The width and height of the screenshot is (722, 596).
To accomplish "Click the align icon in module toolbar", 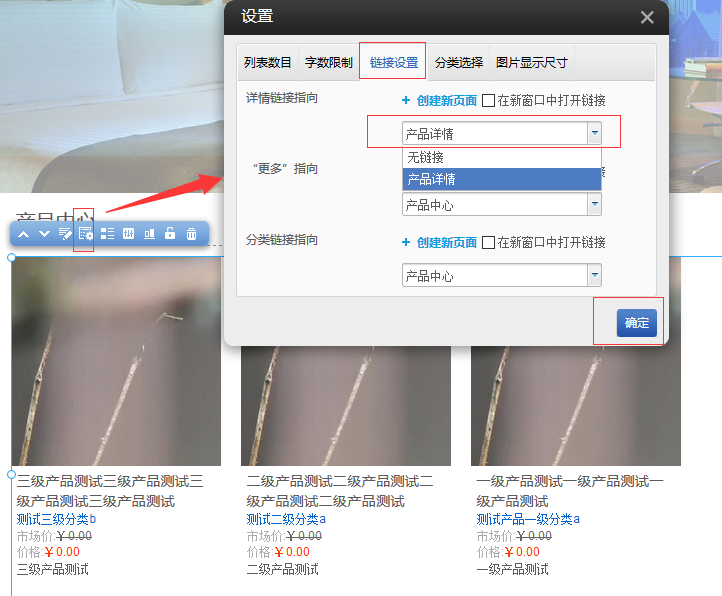I will pos(149,234).
